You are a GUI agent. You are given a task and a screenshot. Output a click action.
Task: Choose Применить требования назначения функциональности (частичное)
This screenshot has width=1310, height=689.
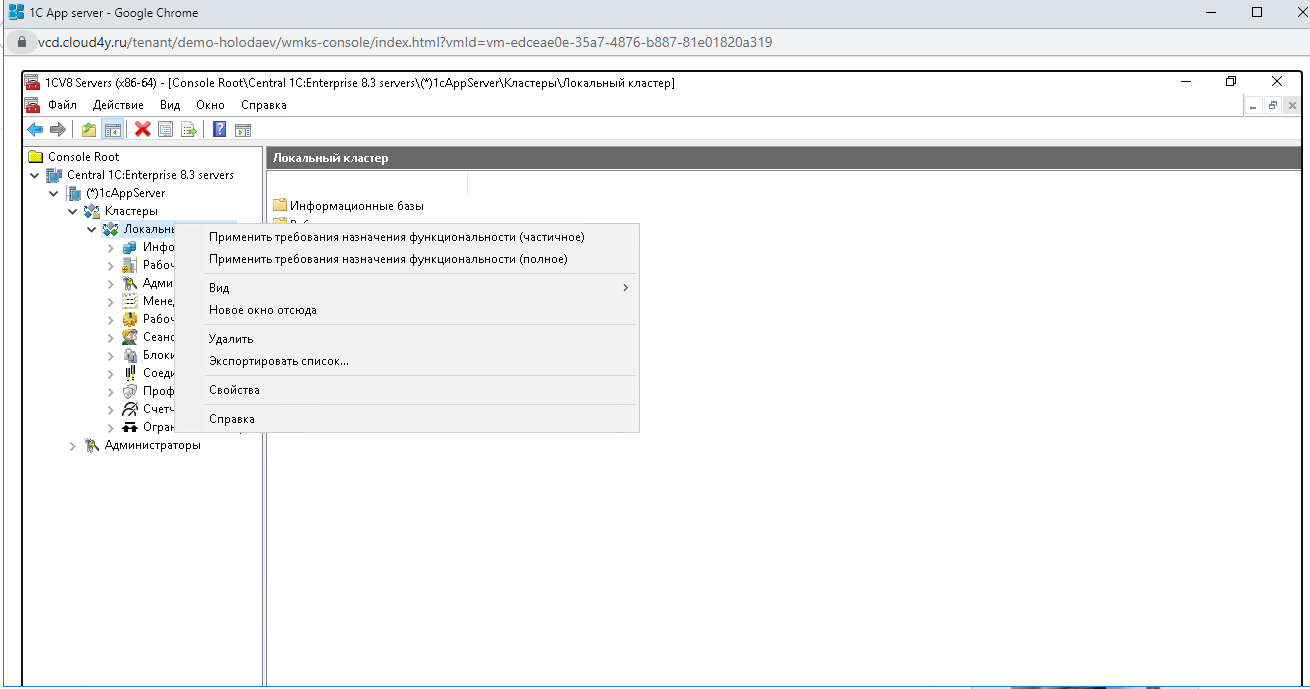pyautogui.click(x=406, y=237)
